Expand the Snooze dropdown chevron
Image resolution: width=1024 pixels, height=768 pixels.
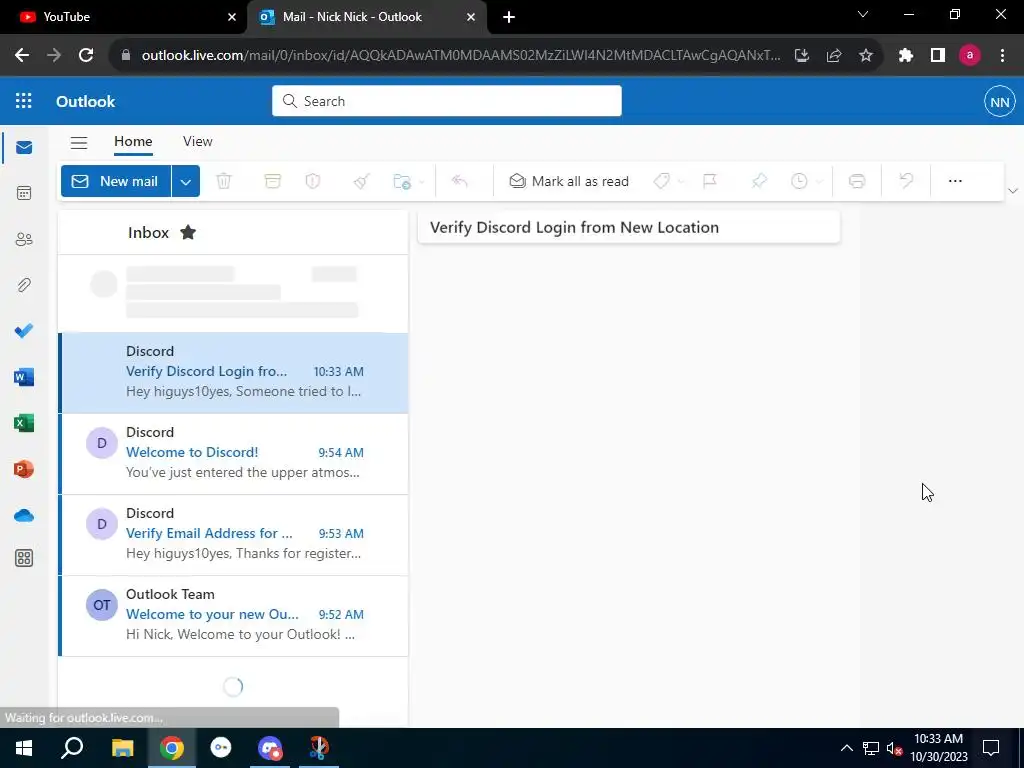click(820, 182)
